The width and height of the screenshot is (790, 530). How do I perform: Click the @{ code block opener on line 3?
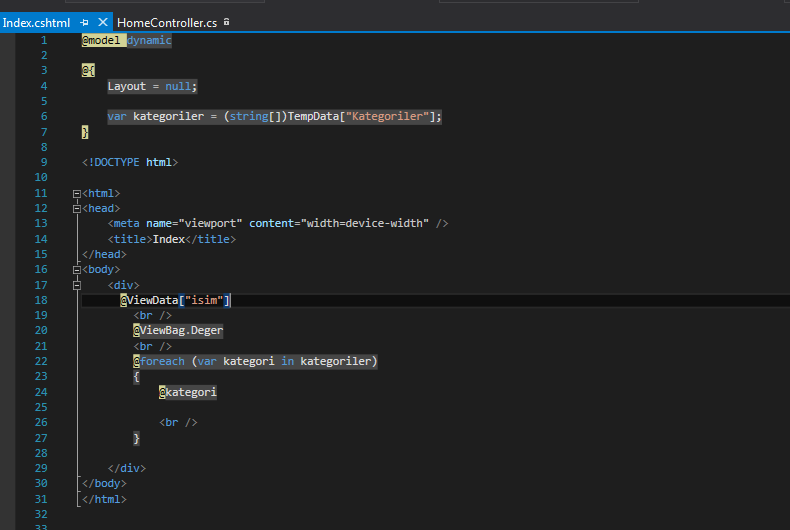point(88,70)
